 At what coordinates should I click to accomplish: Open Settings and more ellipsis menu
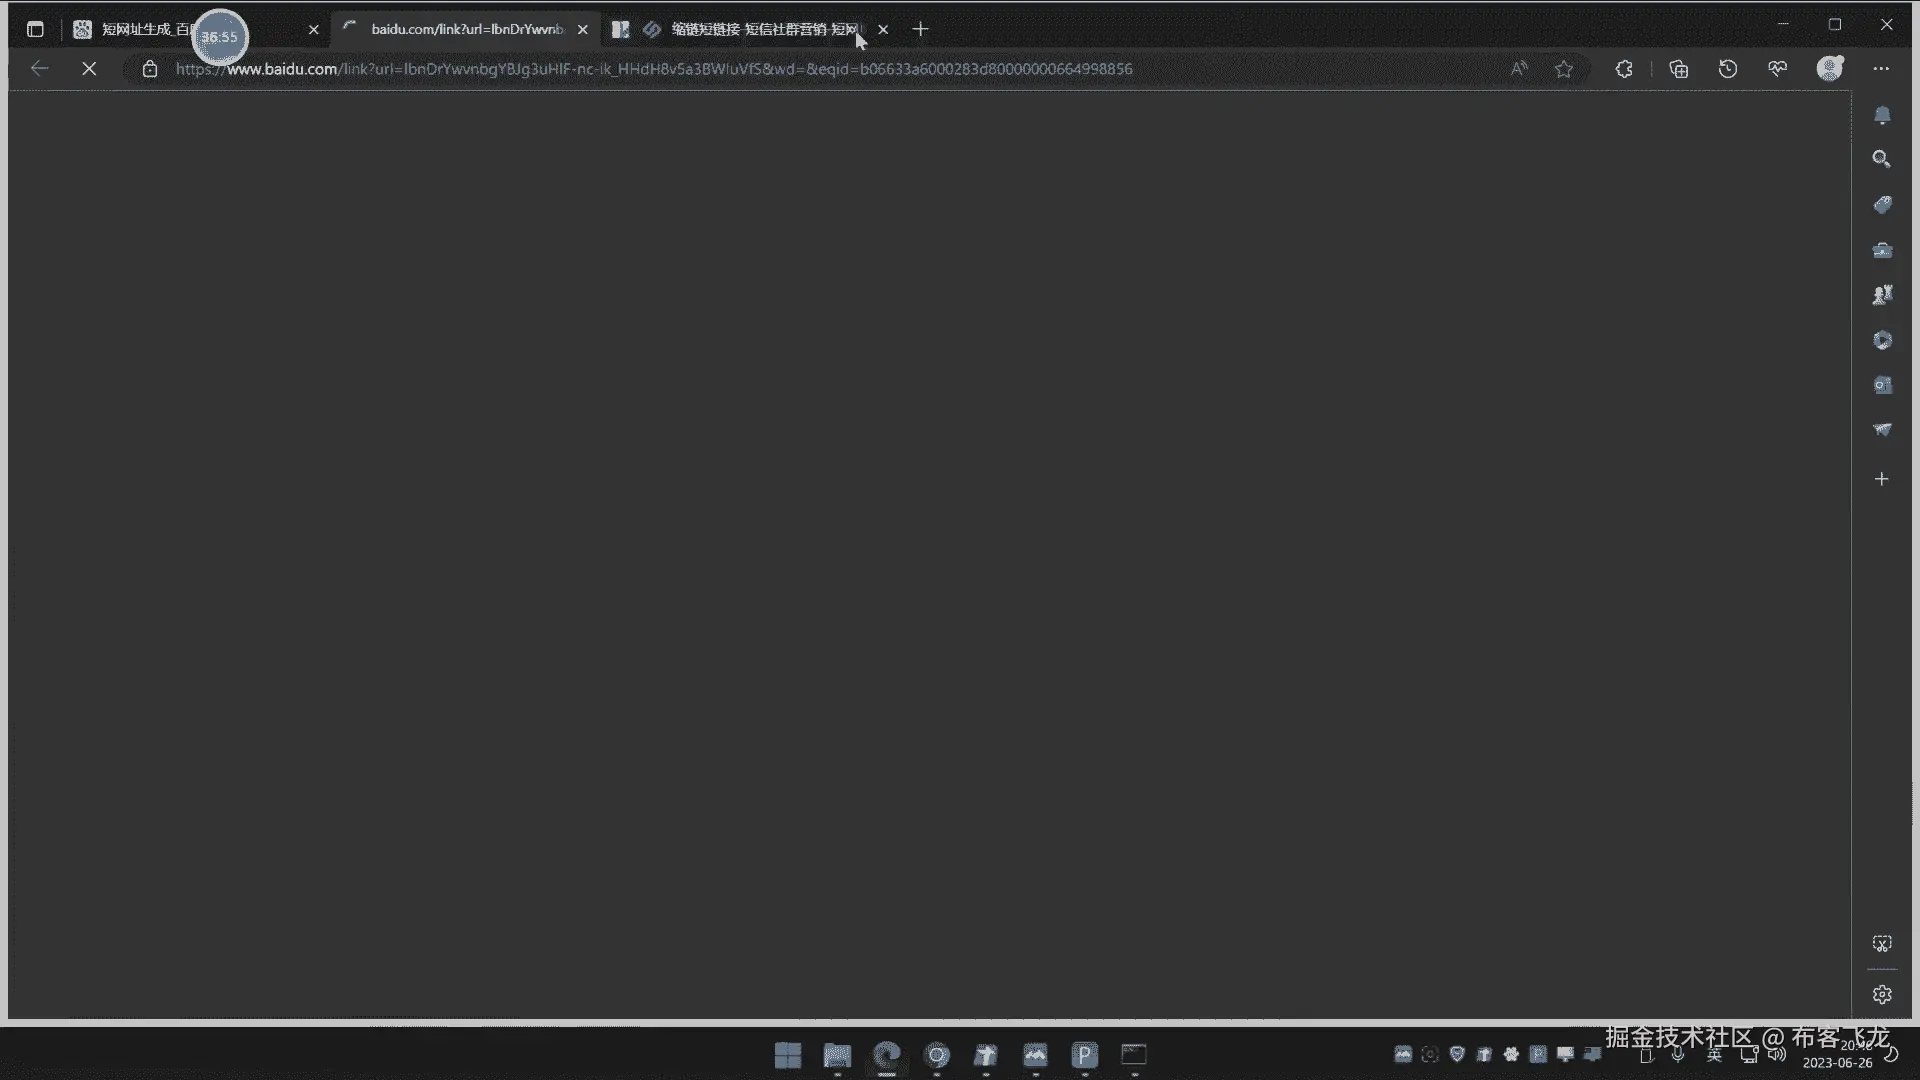(1881, 69)
